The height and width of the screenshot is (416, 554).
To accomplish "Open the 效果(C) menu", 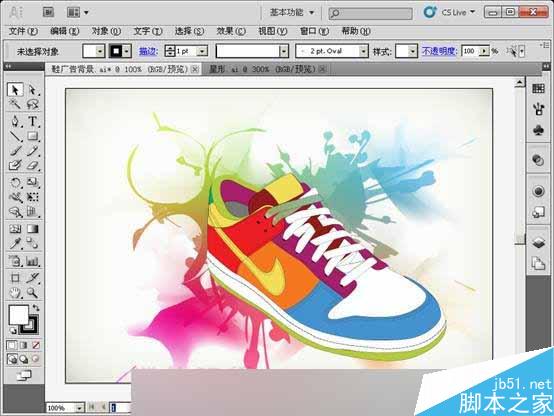I will click(x=231, y=31).
